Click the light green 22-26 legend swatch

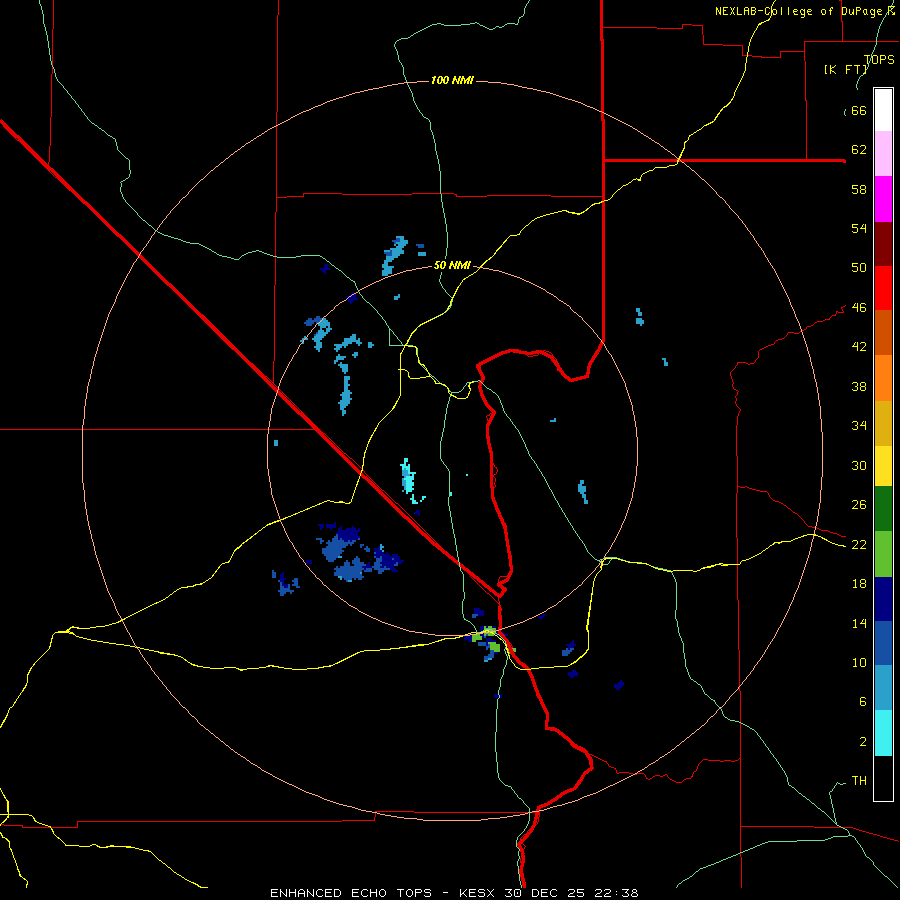pos(883,554)
